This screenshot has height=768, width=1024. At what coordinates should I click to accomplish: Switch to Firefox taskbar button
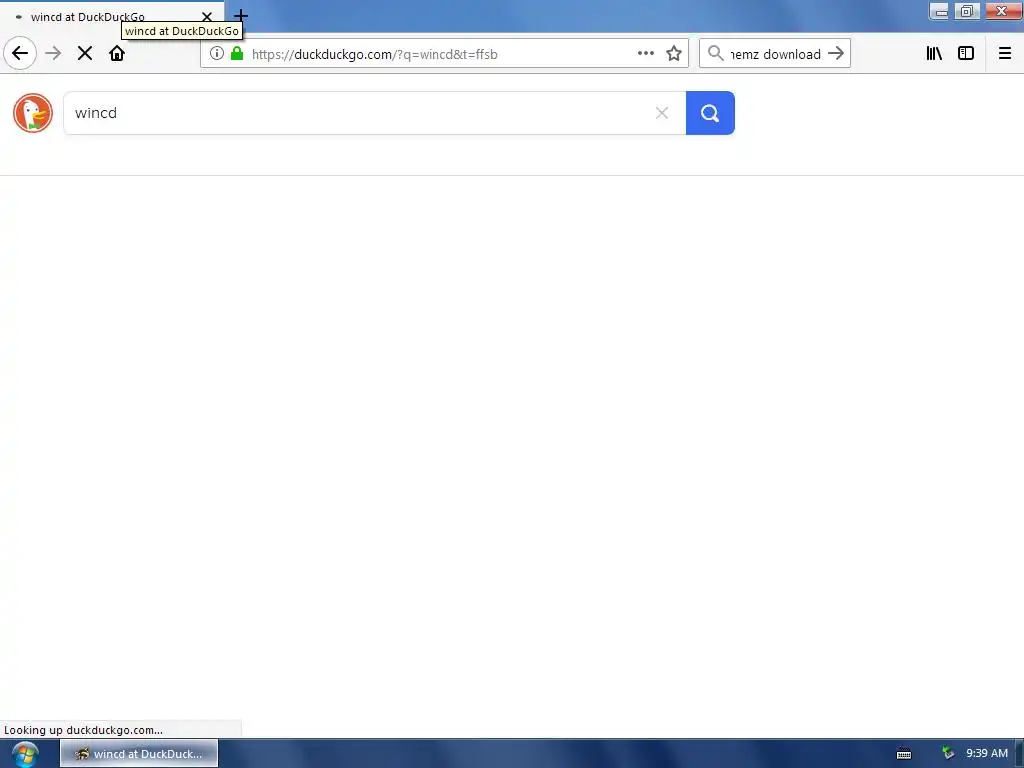click(139, 754)
